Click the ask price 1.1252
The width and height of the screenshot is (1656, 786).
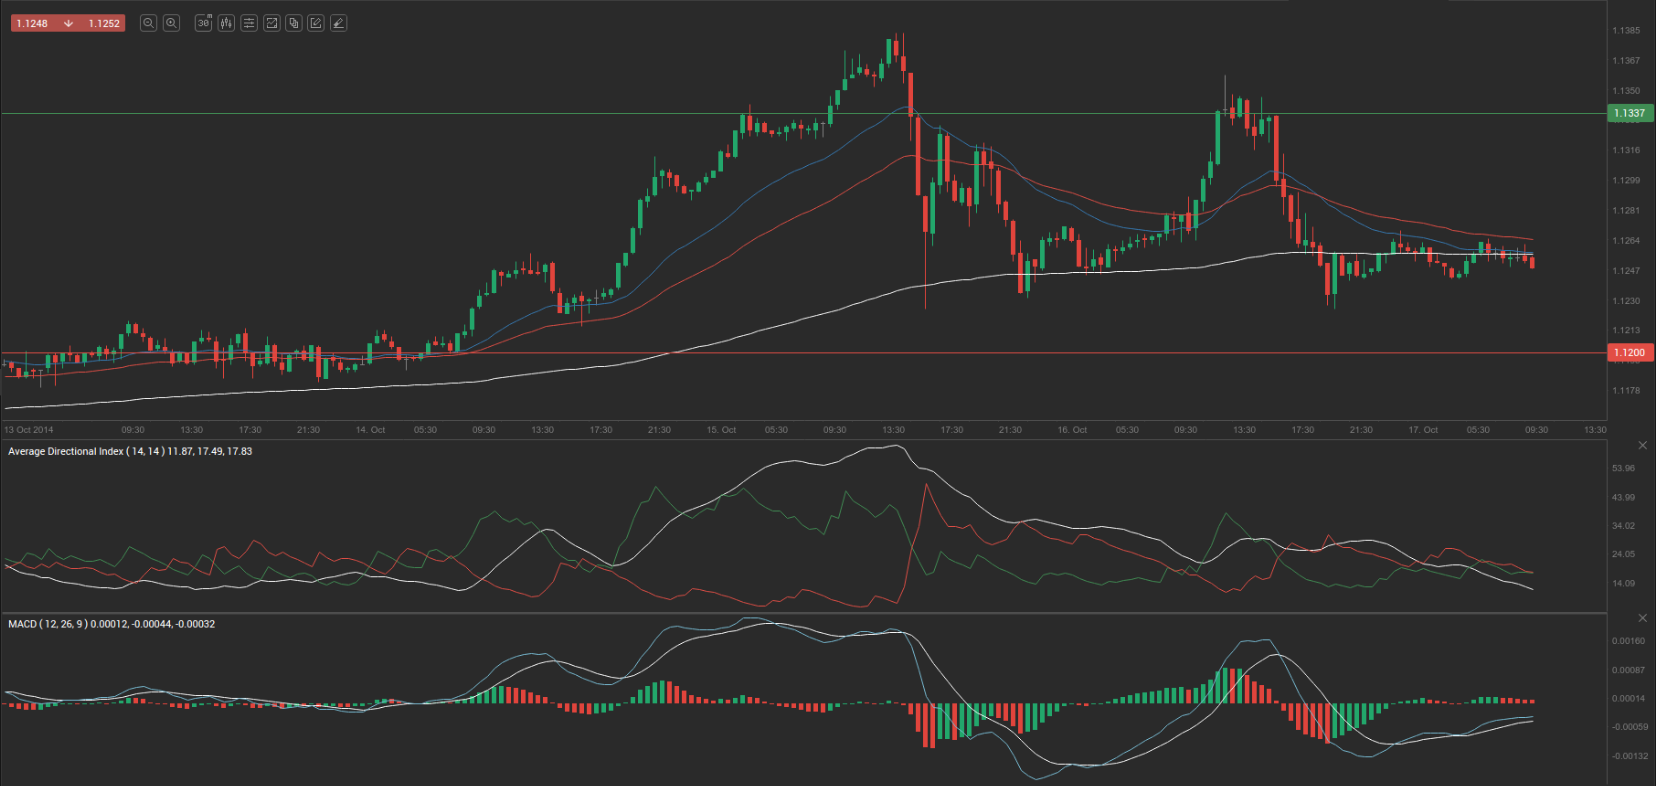[104, 23]
